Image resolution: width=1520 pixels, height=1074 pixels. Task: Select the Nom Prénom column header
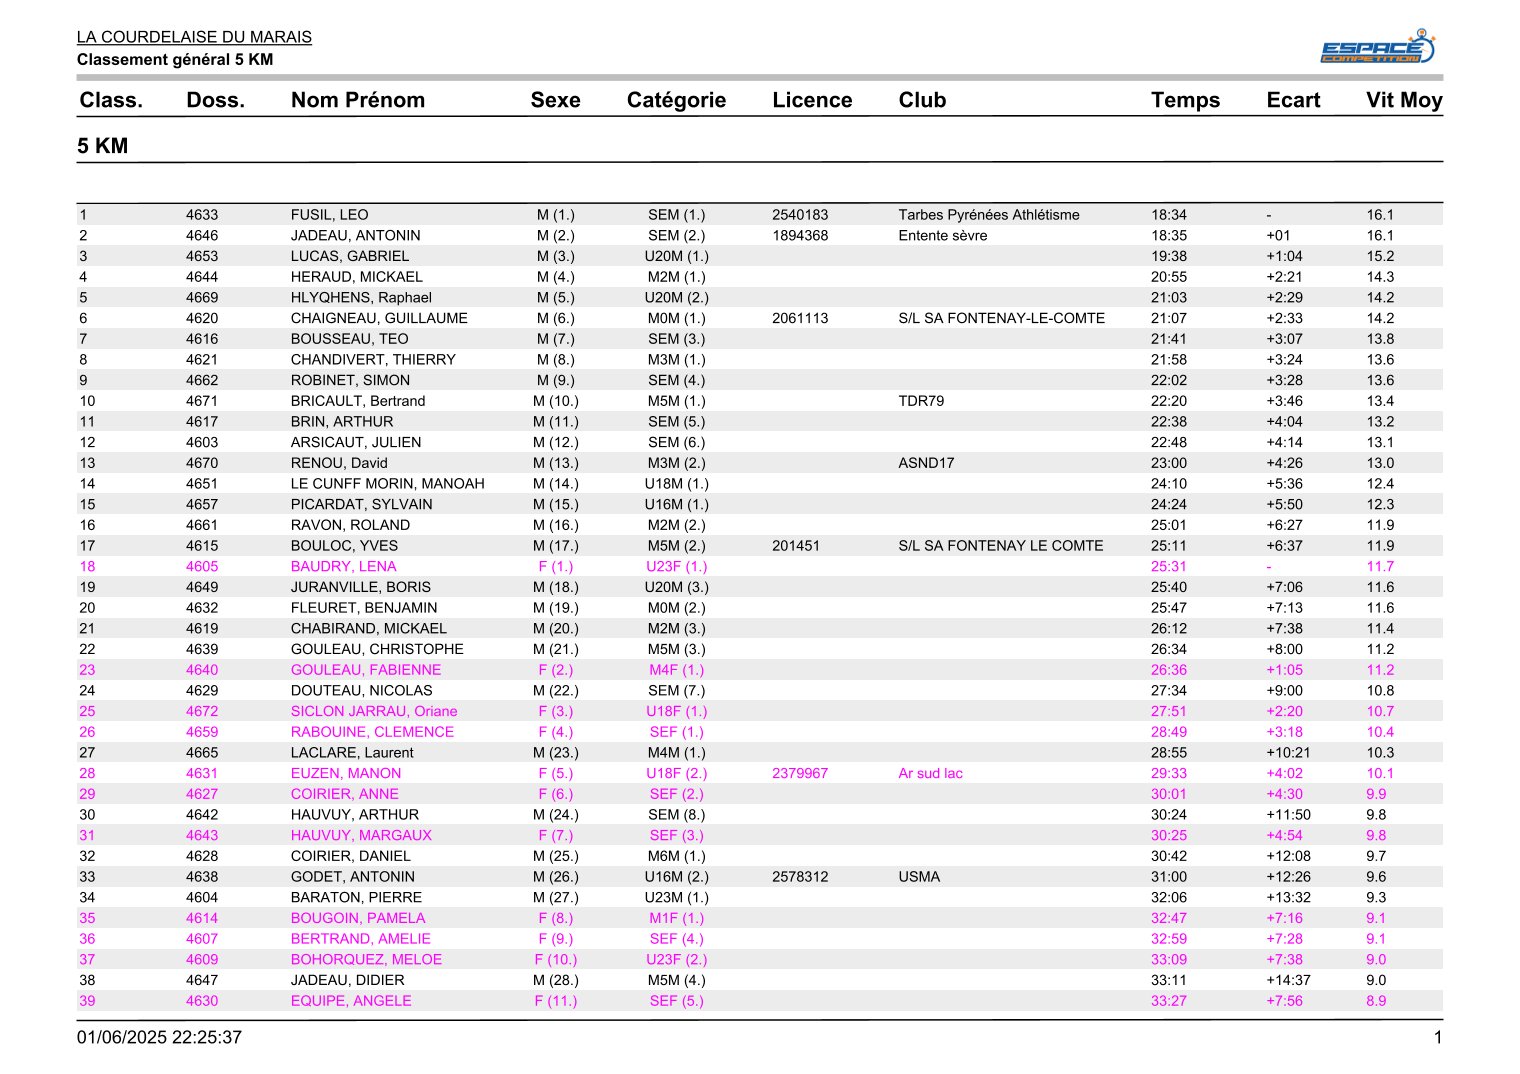358,100
